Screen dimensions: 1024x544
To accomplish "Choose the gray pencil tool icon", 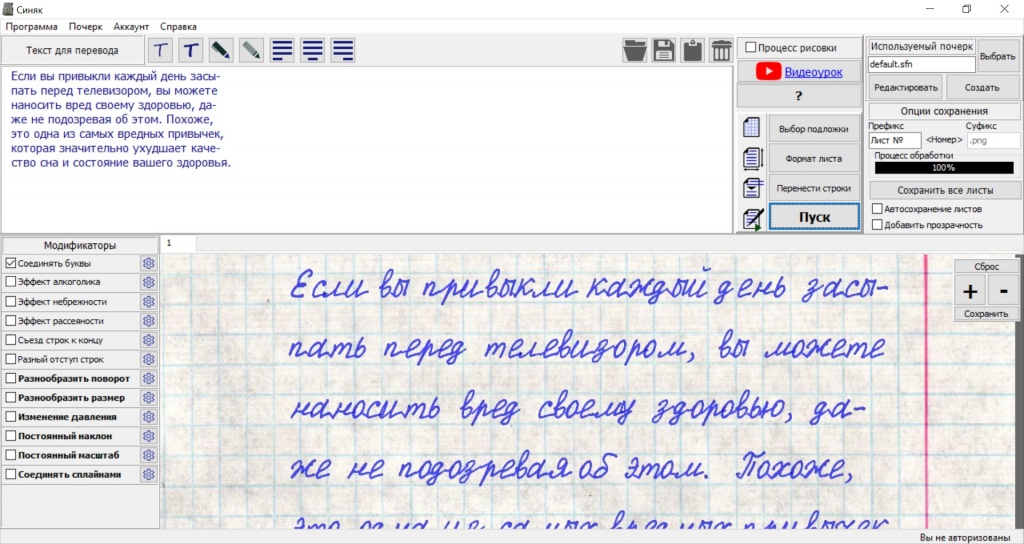I will click(x=251, y=50).
